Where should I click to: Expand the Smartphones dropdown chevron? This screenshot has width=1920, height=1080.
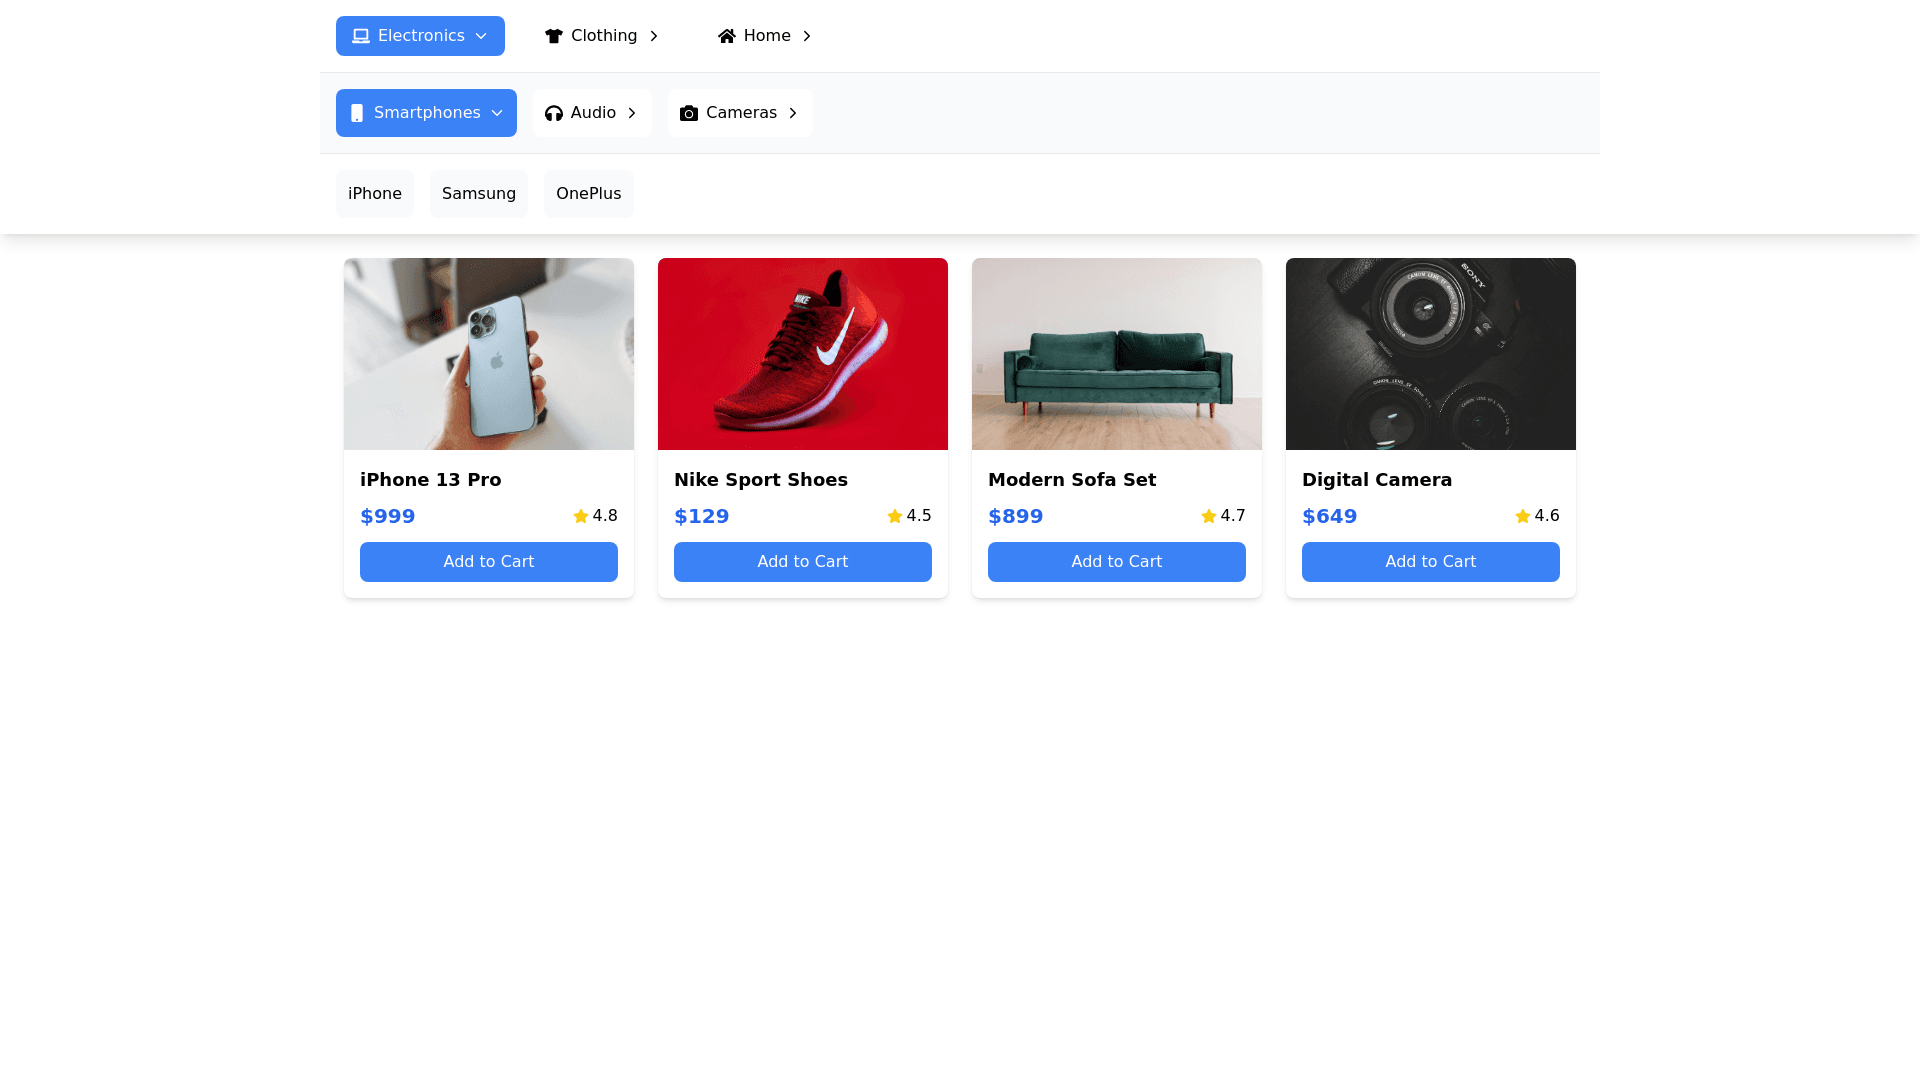497,113
